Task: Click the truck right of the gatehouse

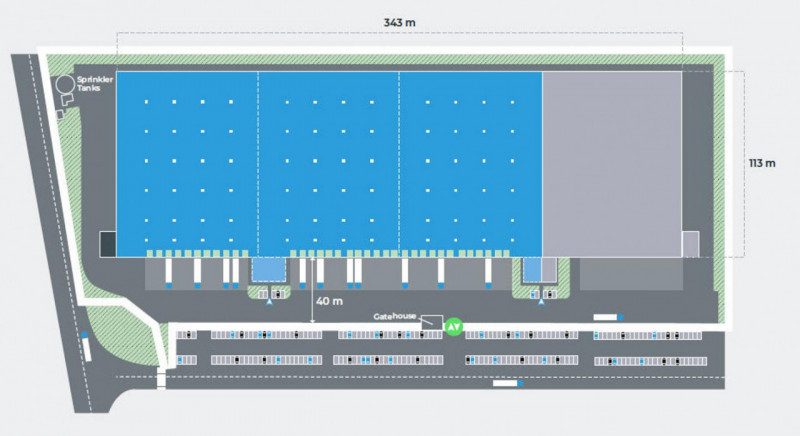Action: click(607, 317)
